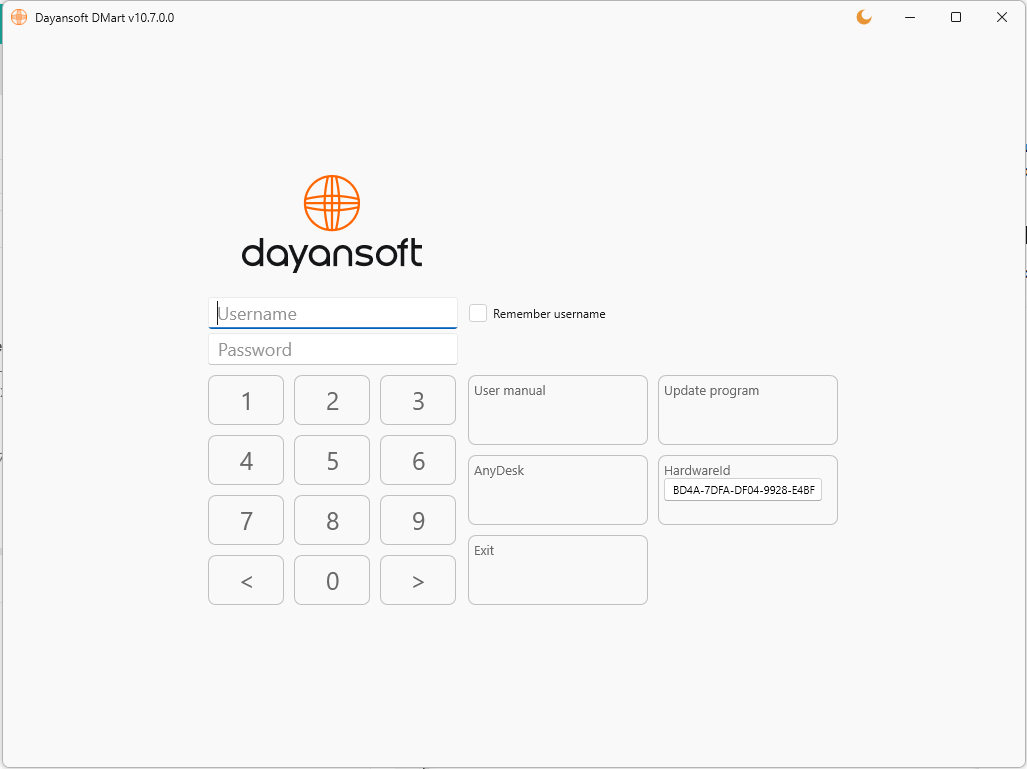Tap keypad digit 7
The width and height of the screenshot is (1027, 769).
[246, 520]
